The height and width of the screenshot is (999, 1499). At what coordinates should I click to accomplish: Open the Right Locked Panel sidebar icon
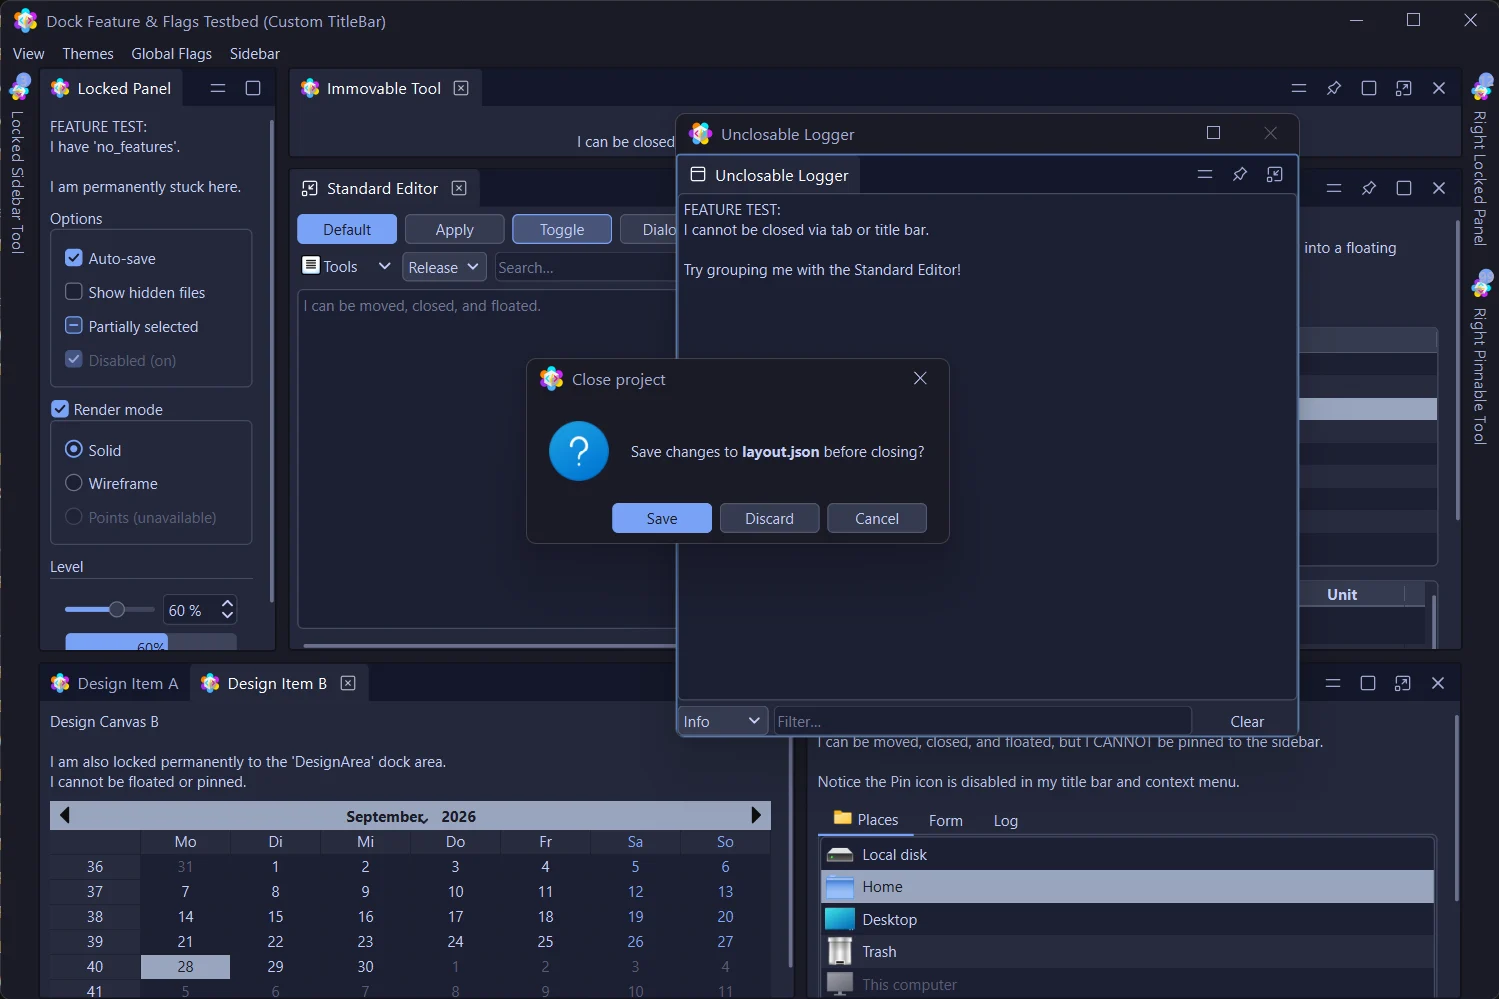1481,87
